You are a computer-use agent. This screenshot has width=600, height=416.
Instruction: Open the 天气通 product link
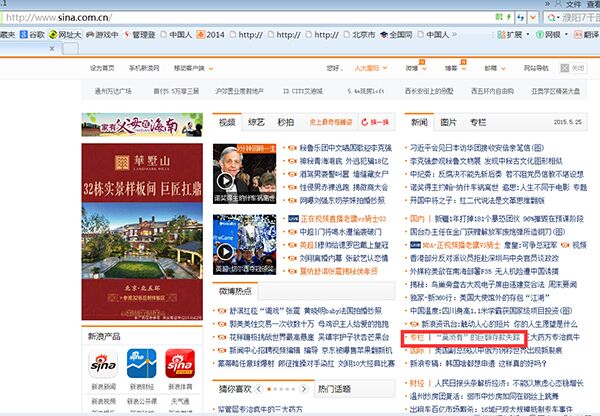click(180, 401)
